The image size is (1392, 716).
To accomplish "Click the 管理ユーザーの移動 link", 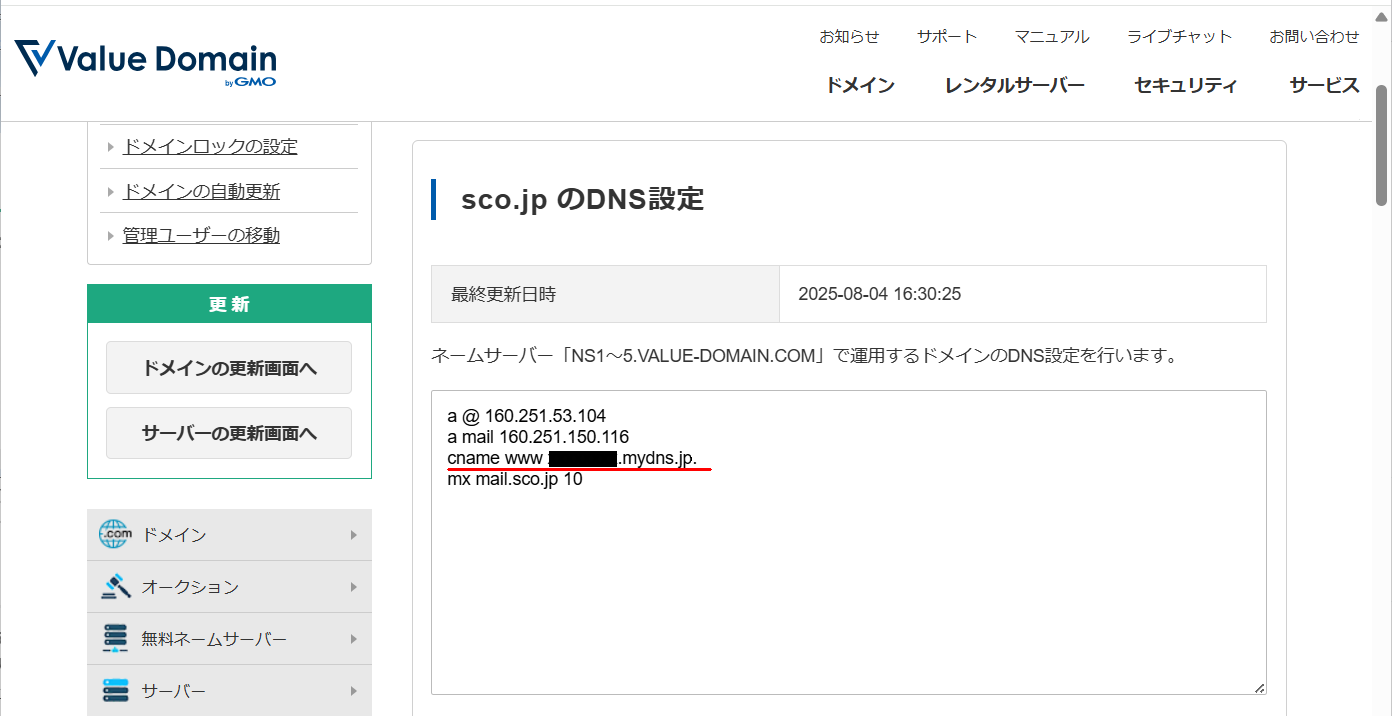I will (201, 235).
